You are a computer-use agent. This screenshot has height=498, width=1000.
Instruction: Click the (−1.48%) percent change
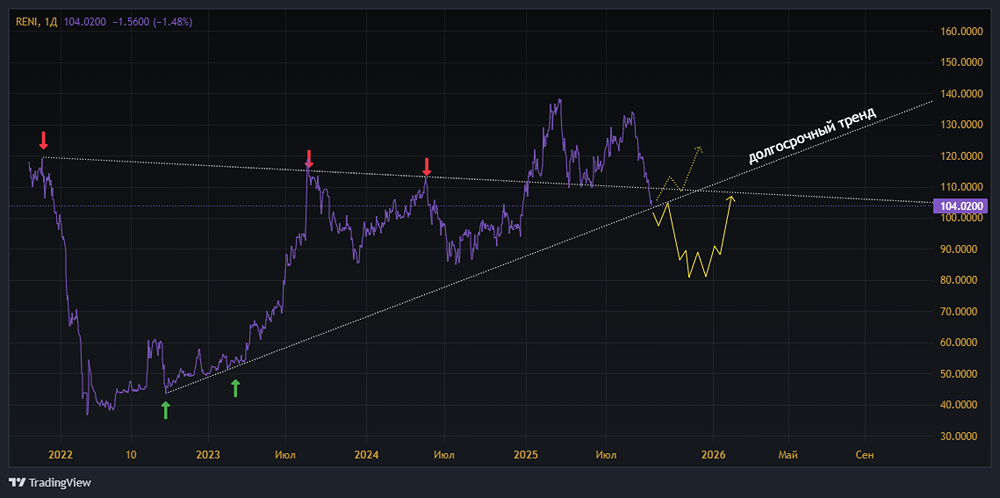tap(173, 22)
